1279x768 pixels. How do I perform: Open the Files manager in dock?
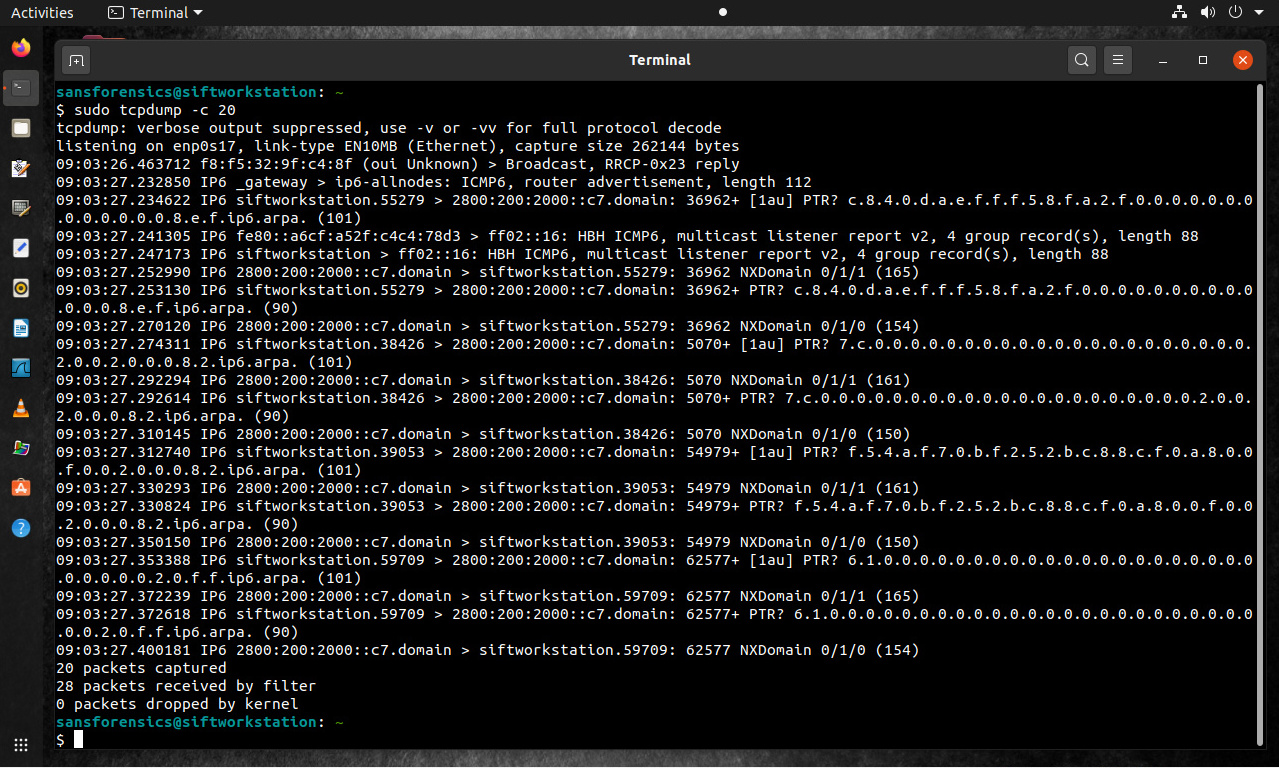pyautogui.click(x=21, y=128)
